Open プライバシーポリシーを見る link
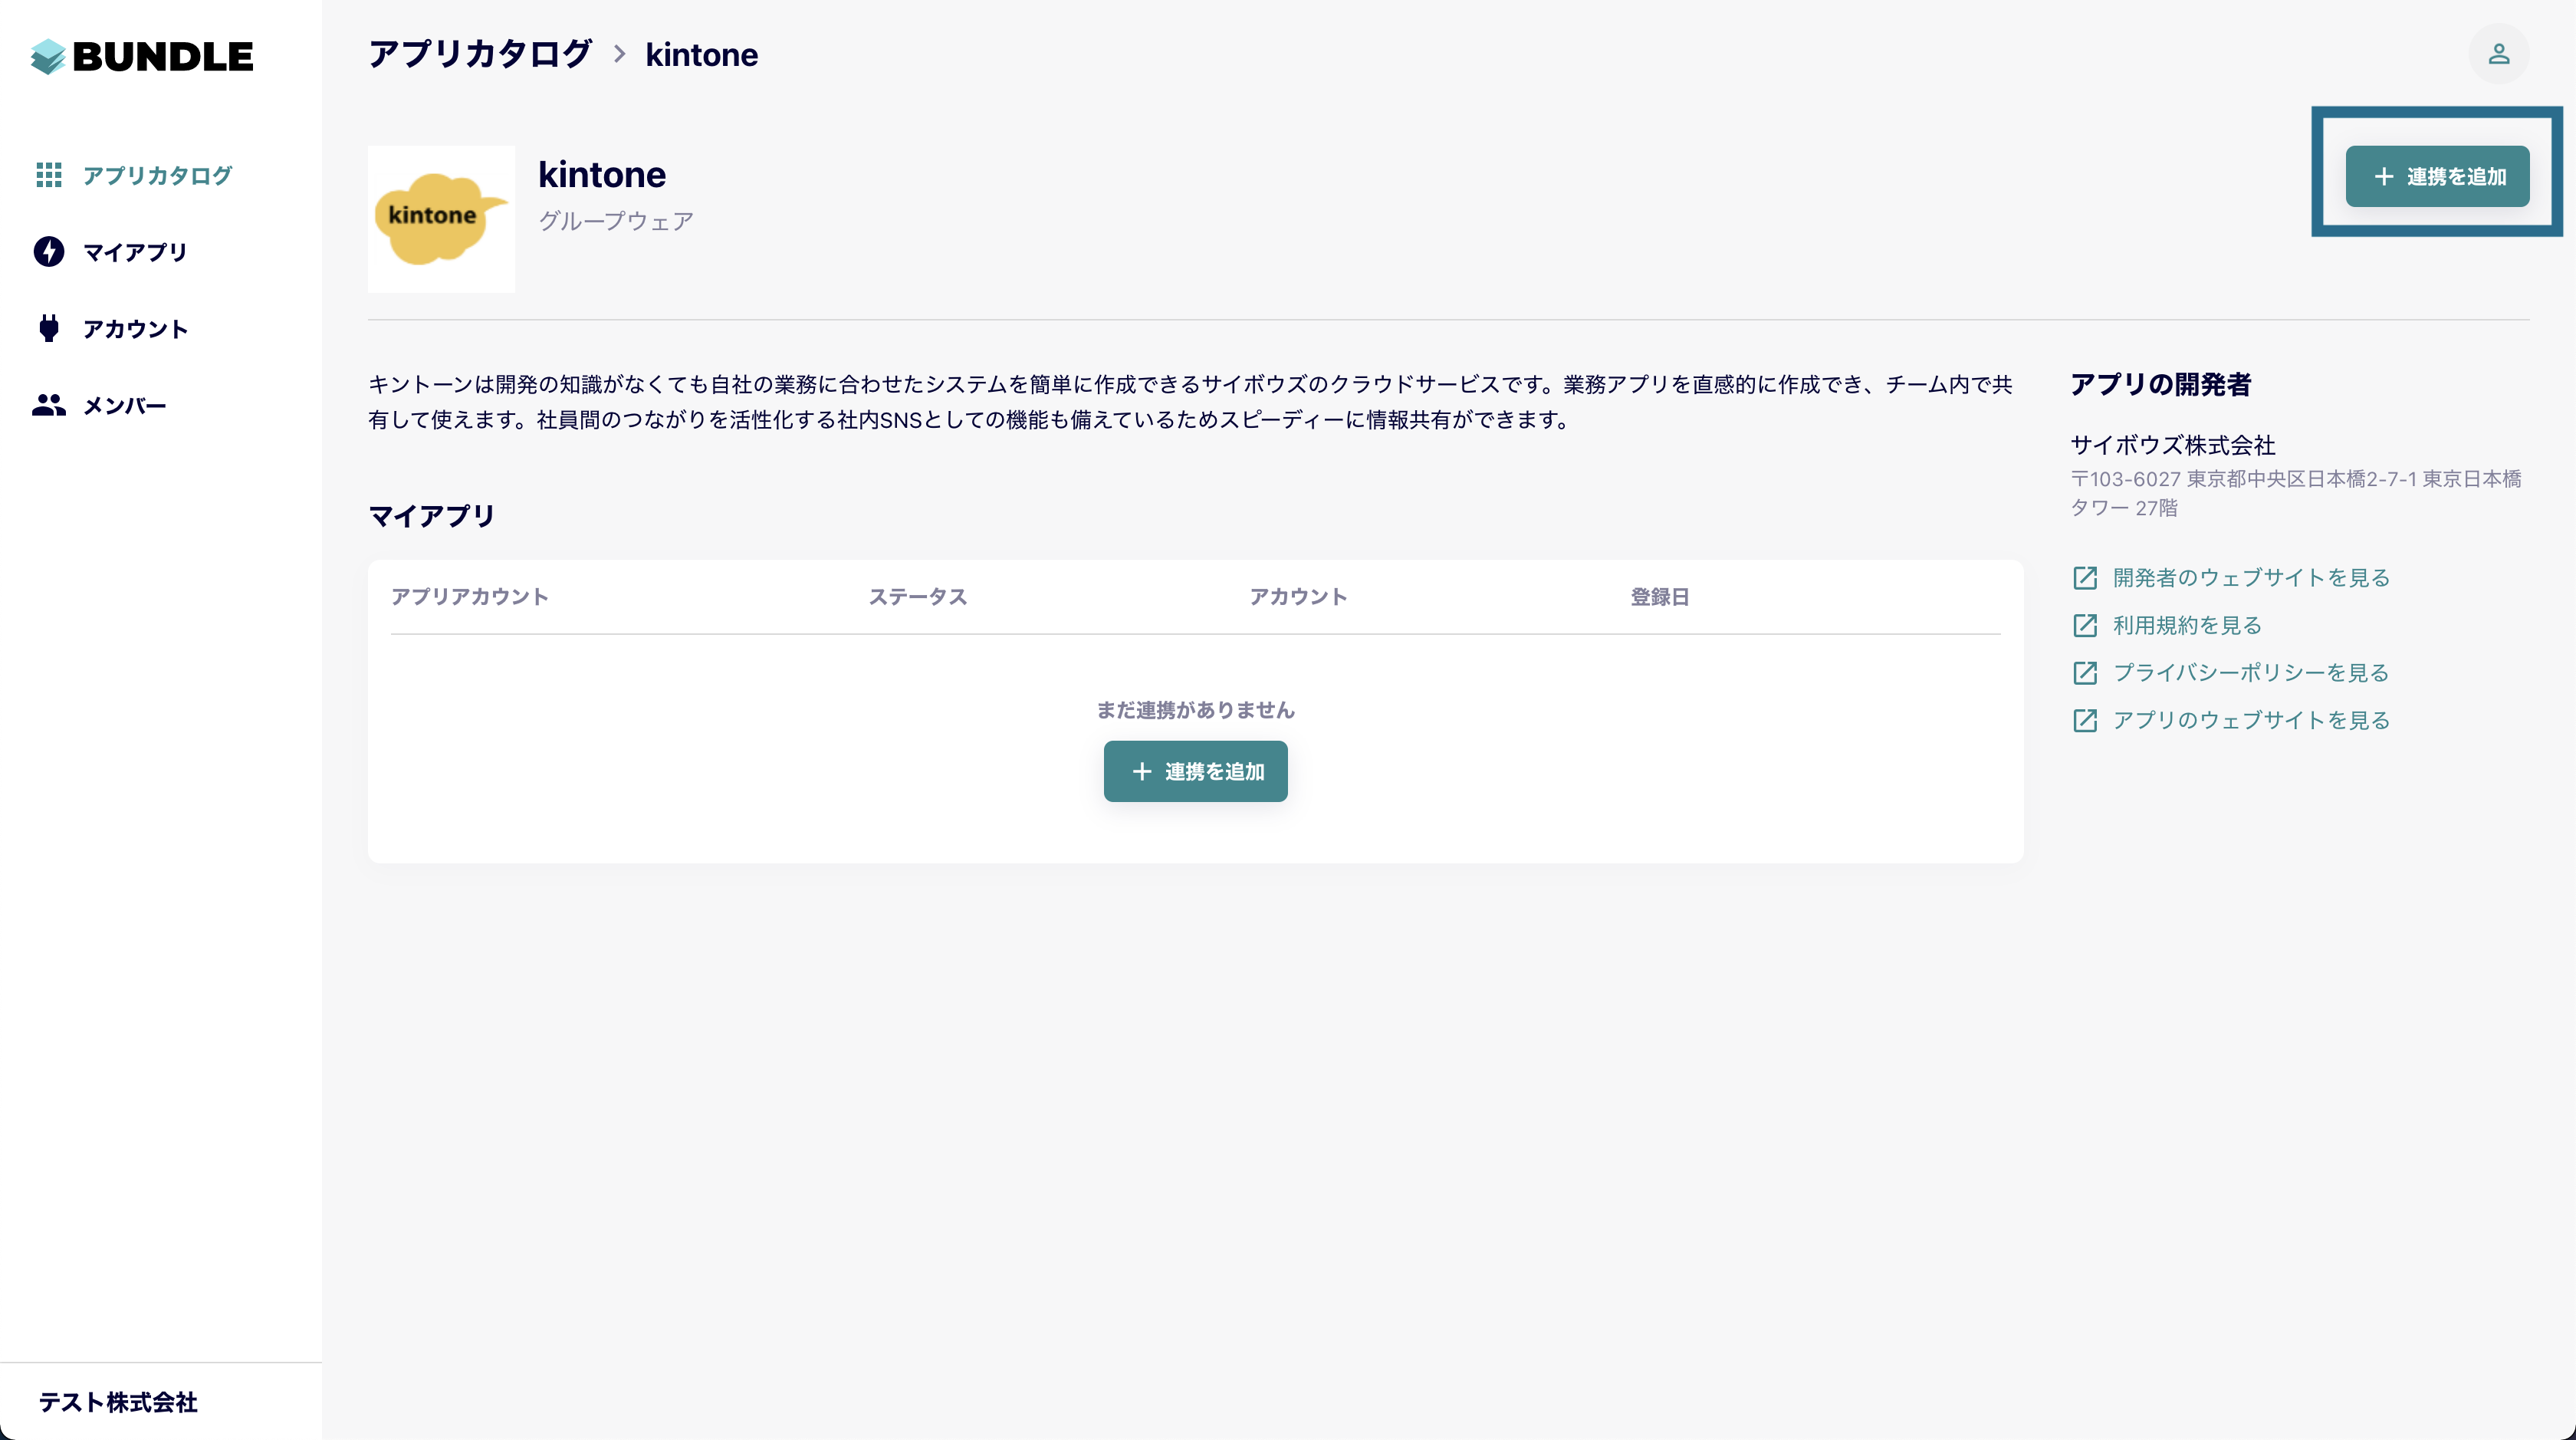 2251,673
